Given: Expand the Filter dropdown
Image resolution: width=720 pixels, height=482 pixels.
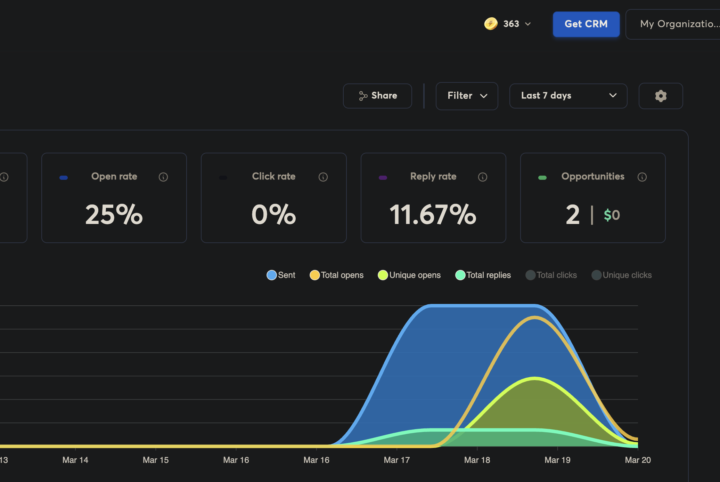Looking at the screenshot, I should click(x=467, y=96).
